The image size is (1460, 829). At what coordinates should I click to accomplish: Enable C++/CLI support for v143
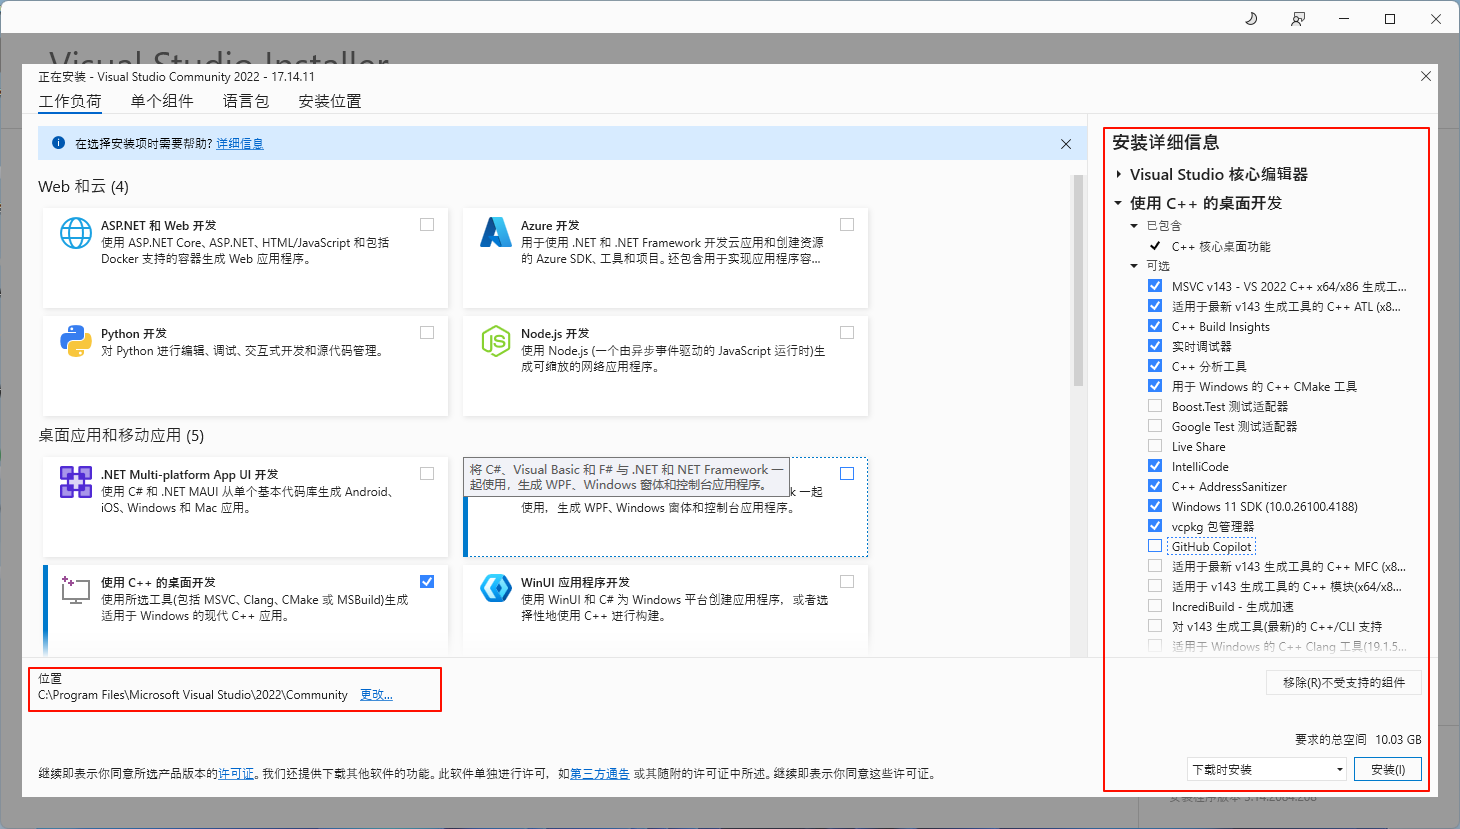[x=1155, y=626]
